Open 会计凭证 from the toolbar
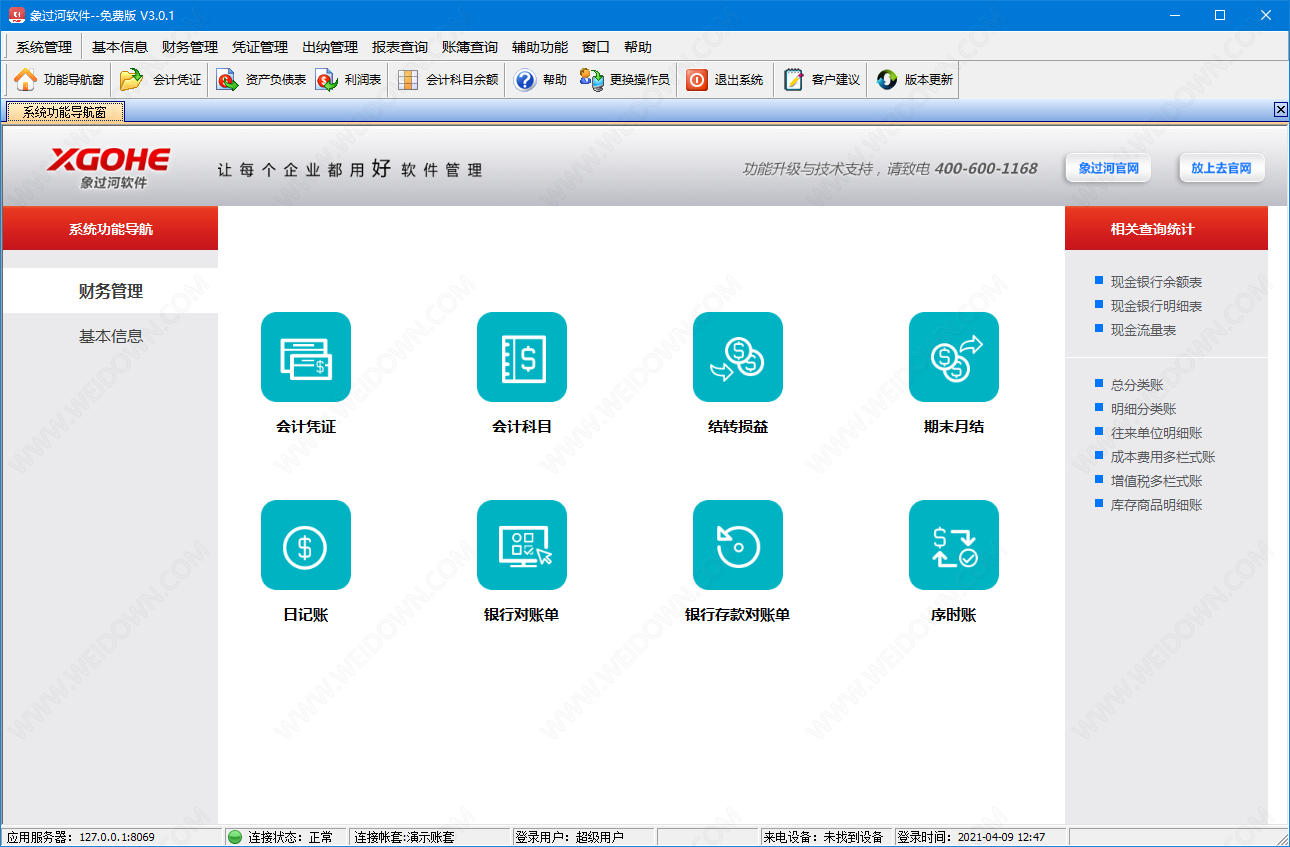 click(161, 80)
